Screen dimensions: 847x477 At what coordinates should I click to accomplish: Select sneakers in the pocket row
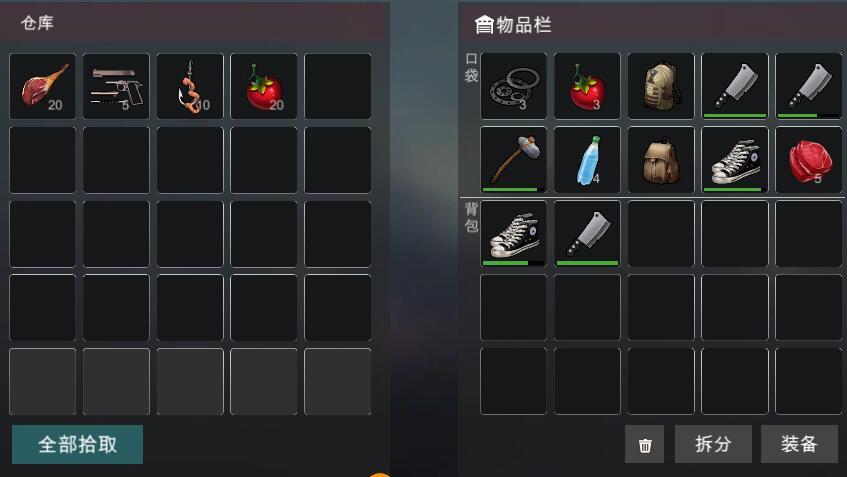[735, 159]
